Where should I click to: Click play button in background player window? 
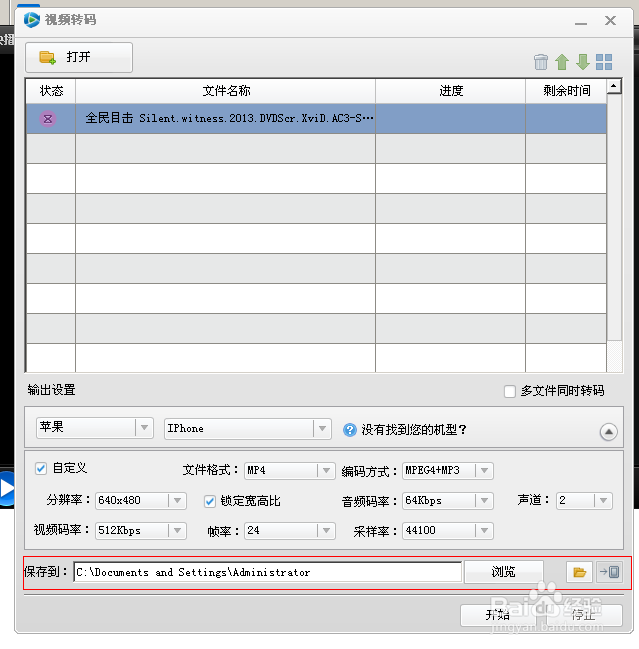pos(6,488)
